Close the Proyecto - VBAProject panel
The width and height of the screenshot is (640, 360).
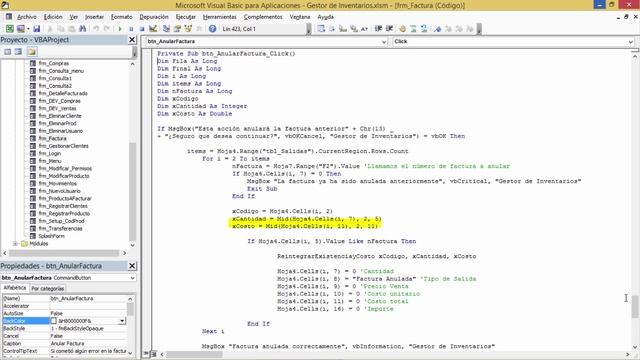coord(132,40)
